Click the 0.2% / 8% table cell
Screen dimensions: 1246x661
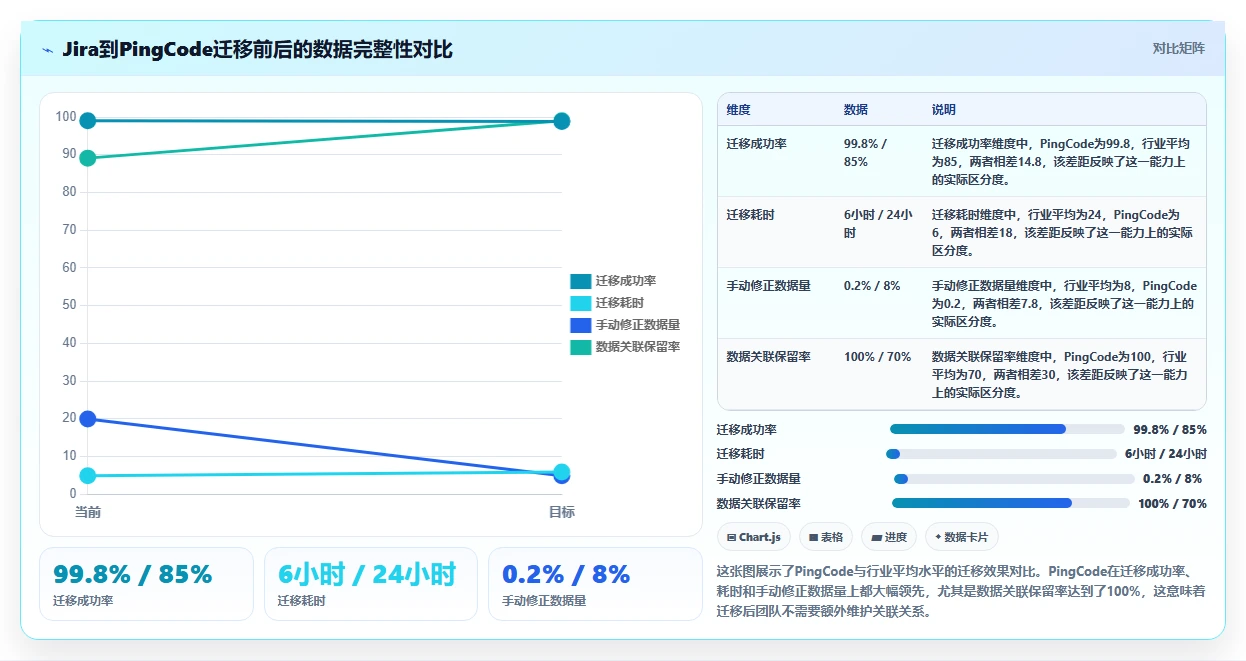(x=872, y=286)
